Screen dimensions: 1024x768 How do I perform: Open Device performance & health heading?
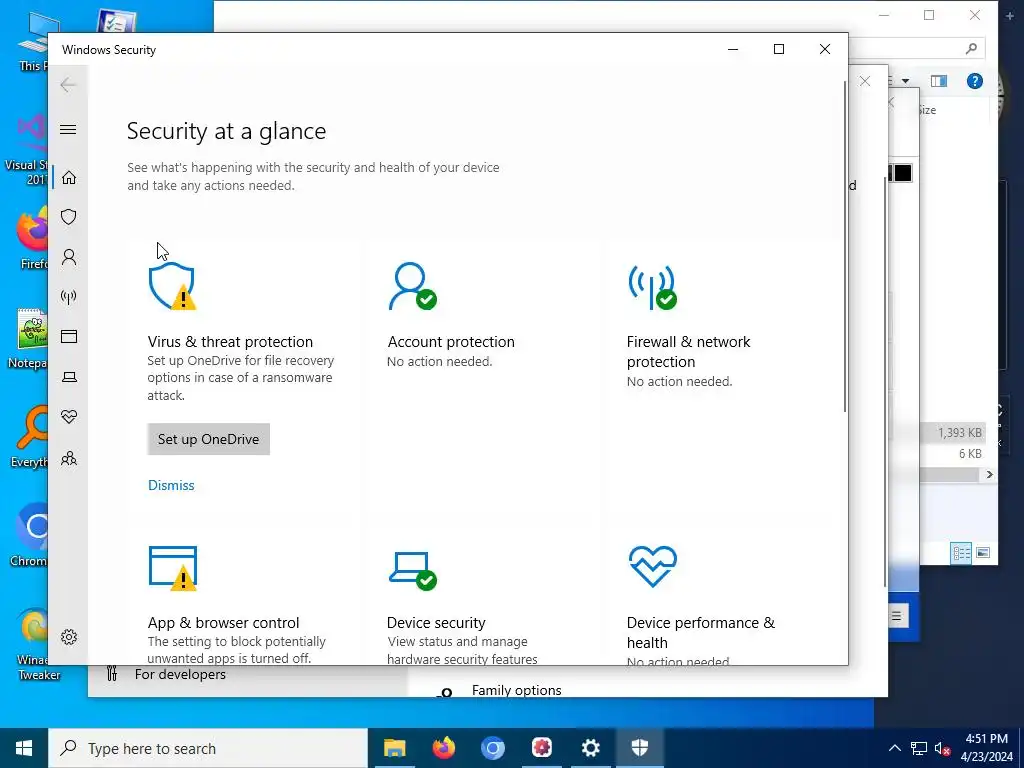(701, 632)
